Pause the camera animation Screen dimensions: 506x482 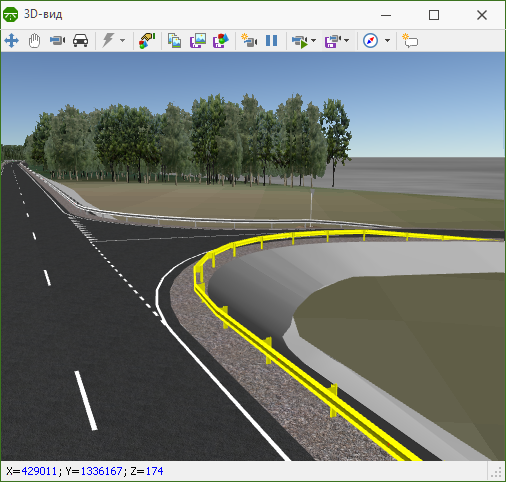click(272, 41)
